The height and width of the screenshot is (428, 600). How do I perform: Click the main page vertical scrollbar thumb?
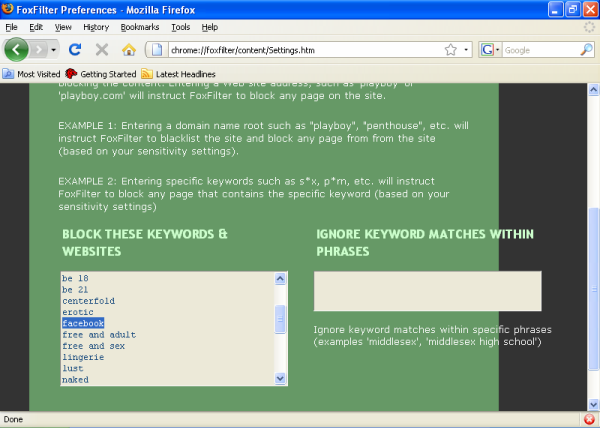pyautogui.click(x=593, y=289)
